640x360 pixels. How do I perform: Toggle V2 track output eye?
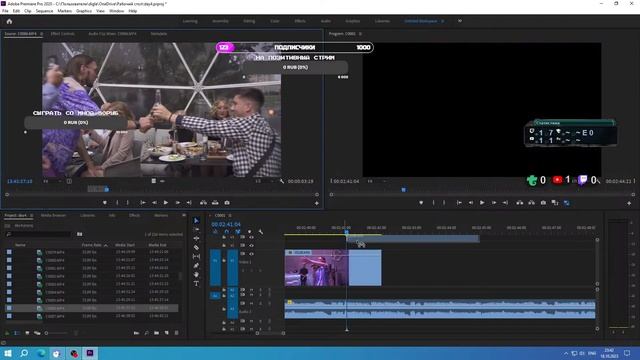[251, 245]
